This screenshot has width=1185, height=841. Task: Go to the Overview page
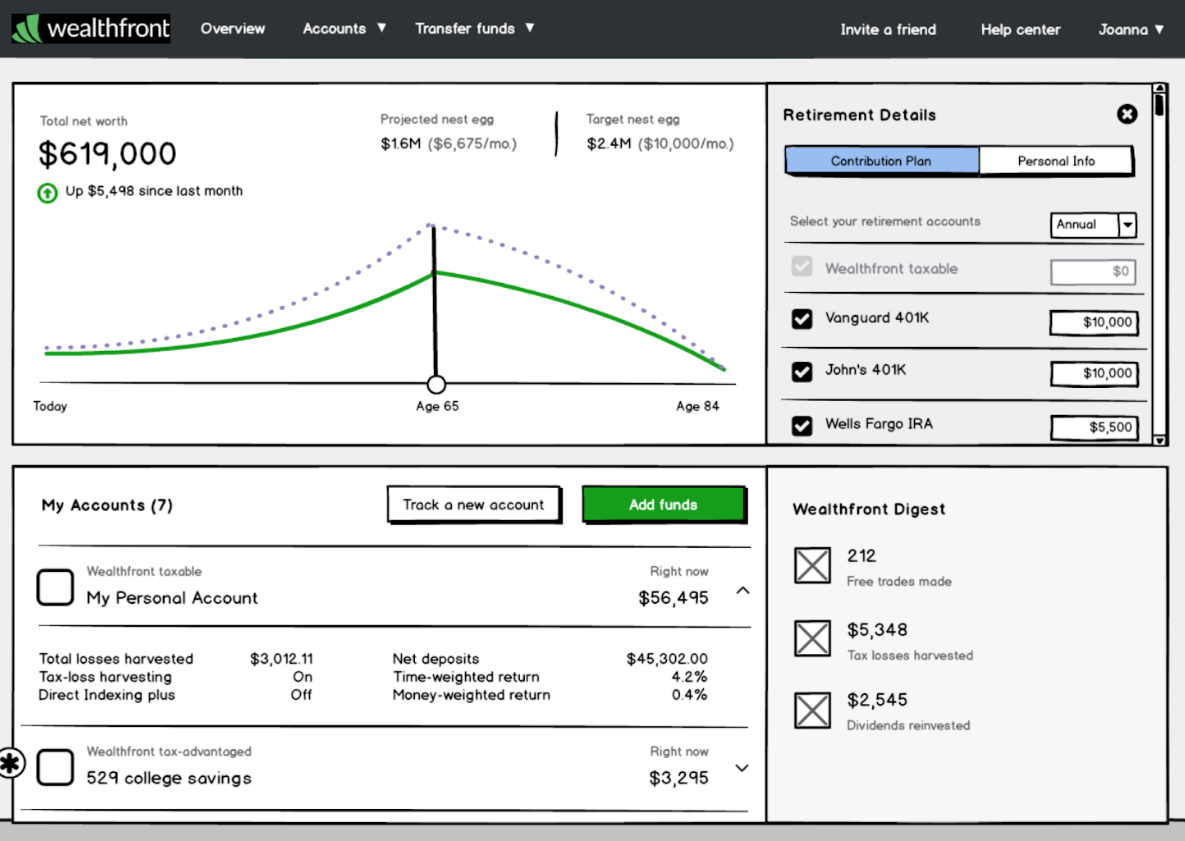point(233,29)
